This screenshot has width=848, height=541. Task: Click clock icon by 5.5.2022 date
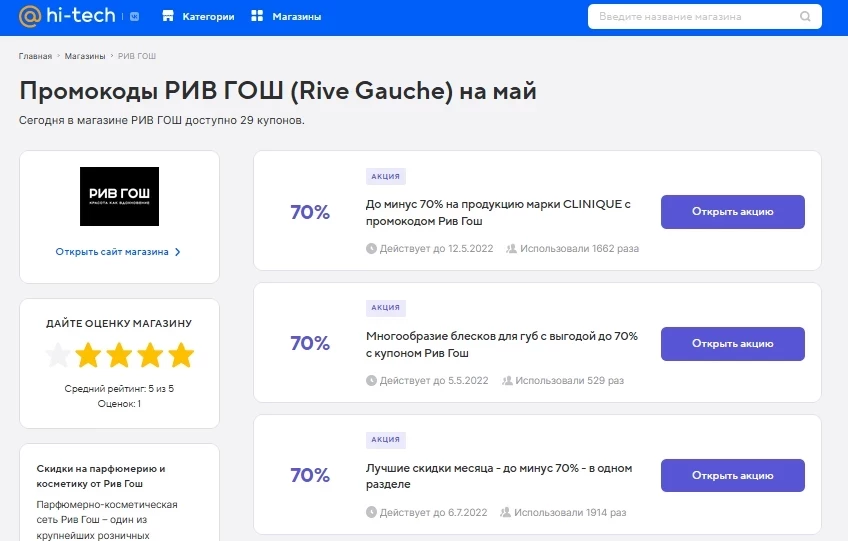coord(371,380)
